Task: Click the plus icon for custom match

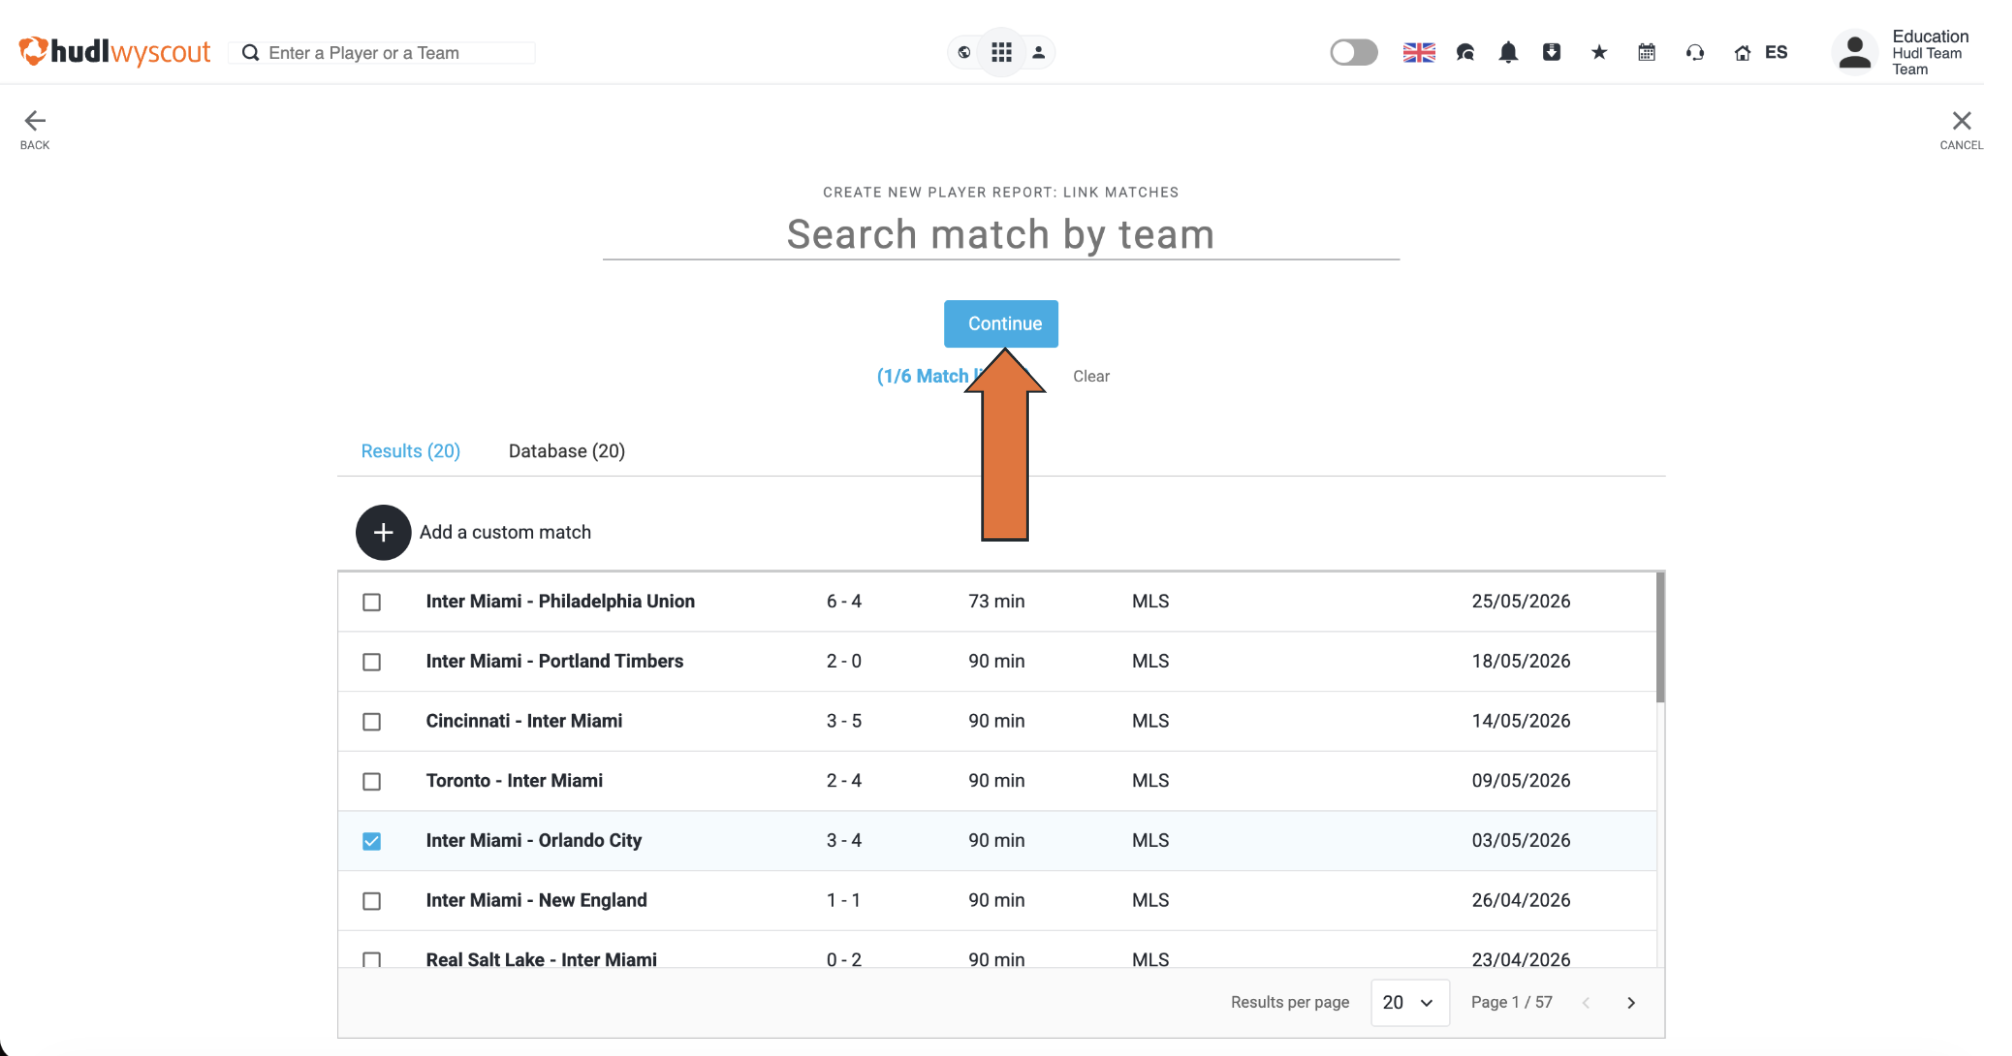Action: coord(383,532)
